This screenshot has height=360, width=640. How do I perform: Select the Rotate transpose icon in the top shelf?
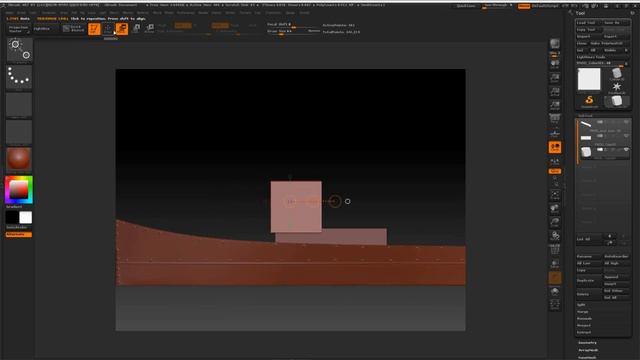(x=150, y=28)
